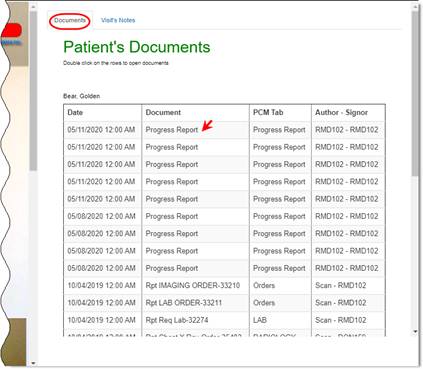
Task: Open the Visit's Notes tab
Action: 118,20
